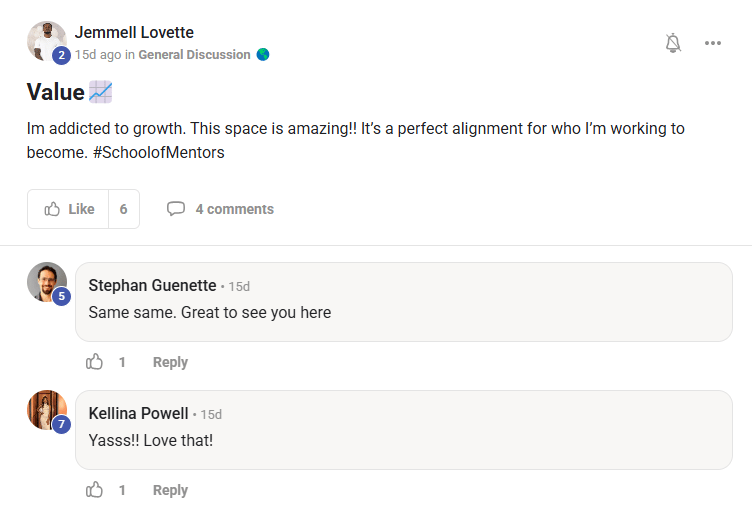
Task: Click level 2 badge on Jemmell's avatar
Action: pos(61,56)
